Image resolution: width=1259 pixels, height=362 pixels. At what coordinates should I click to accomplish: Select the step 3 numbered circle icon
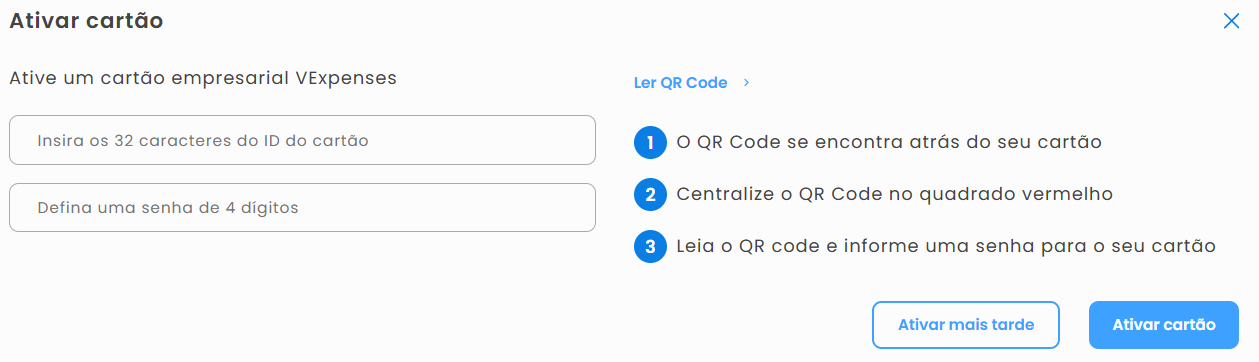[x=650, y=246]
